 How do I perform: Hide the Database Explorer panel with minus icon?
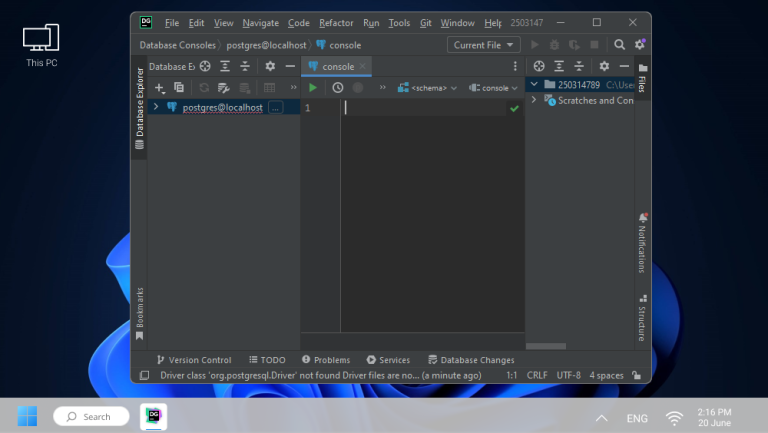290,66
